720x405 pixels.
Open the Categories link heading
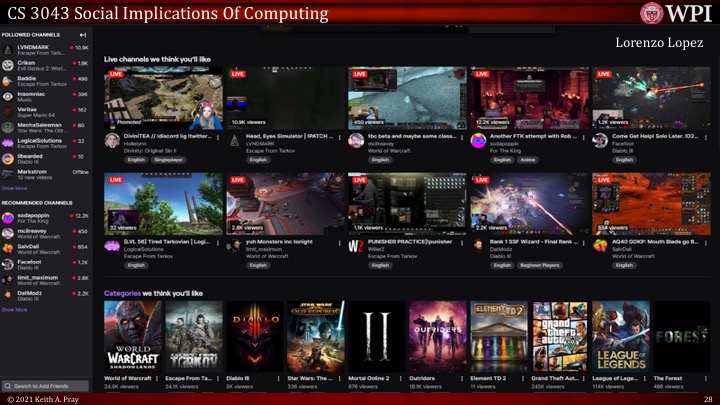(122, 293)
